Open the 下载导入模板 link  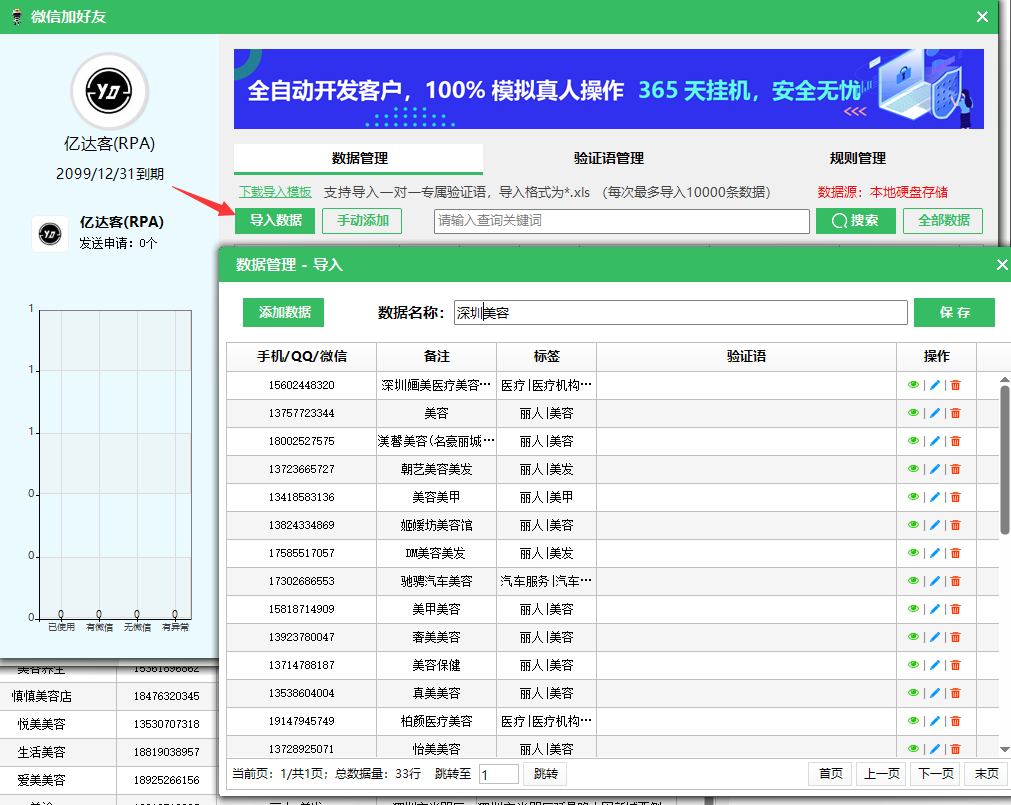point(275,192)
